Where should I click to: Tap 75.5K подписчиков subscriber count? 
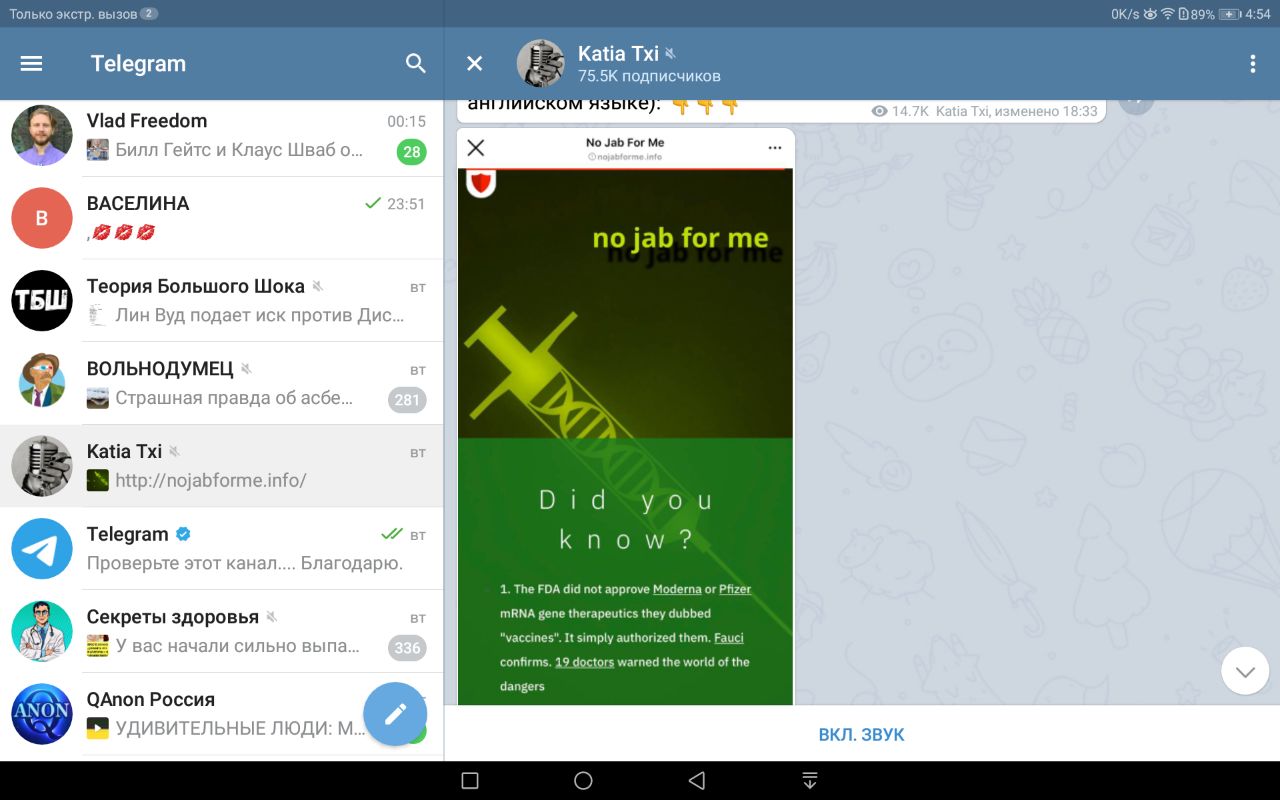coord(649,76)
